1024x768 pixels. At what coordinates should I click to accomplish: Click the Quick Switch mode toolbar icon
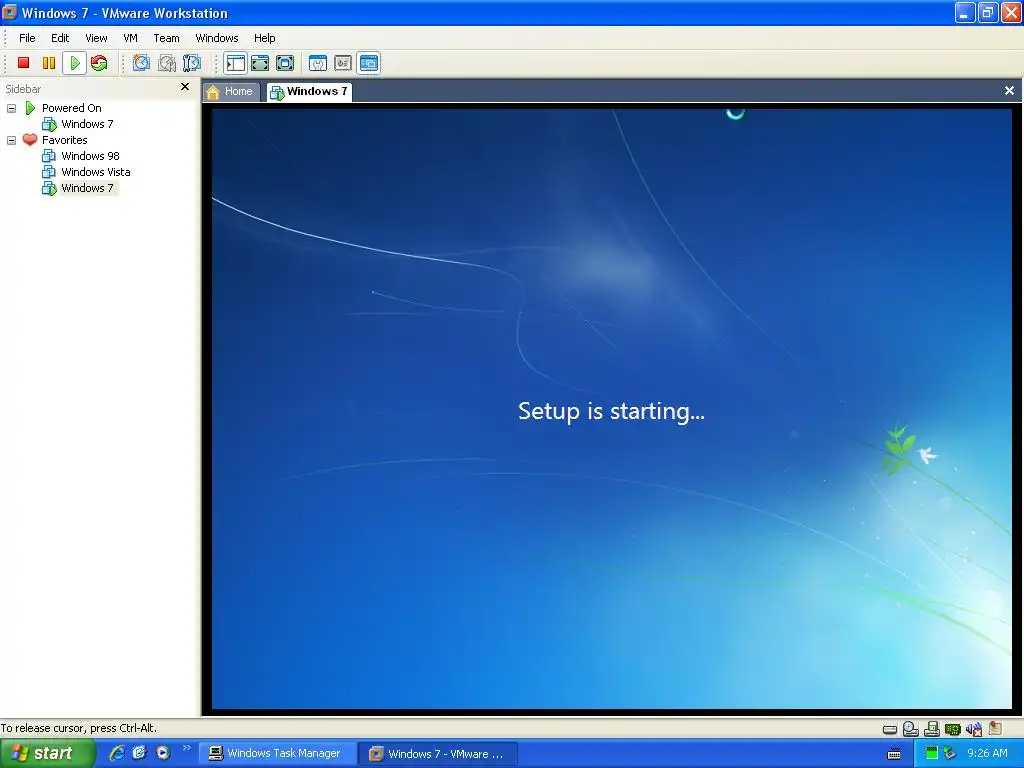point(285,63)
